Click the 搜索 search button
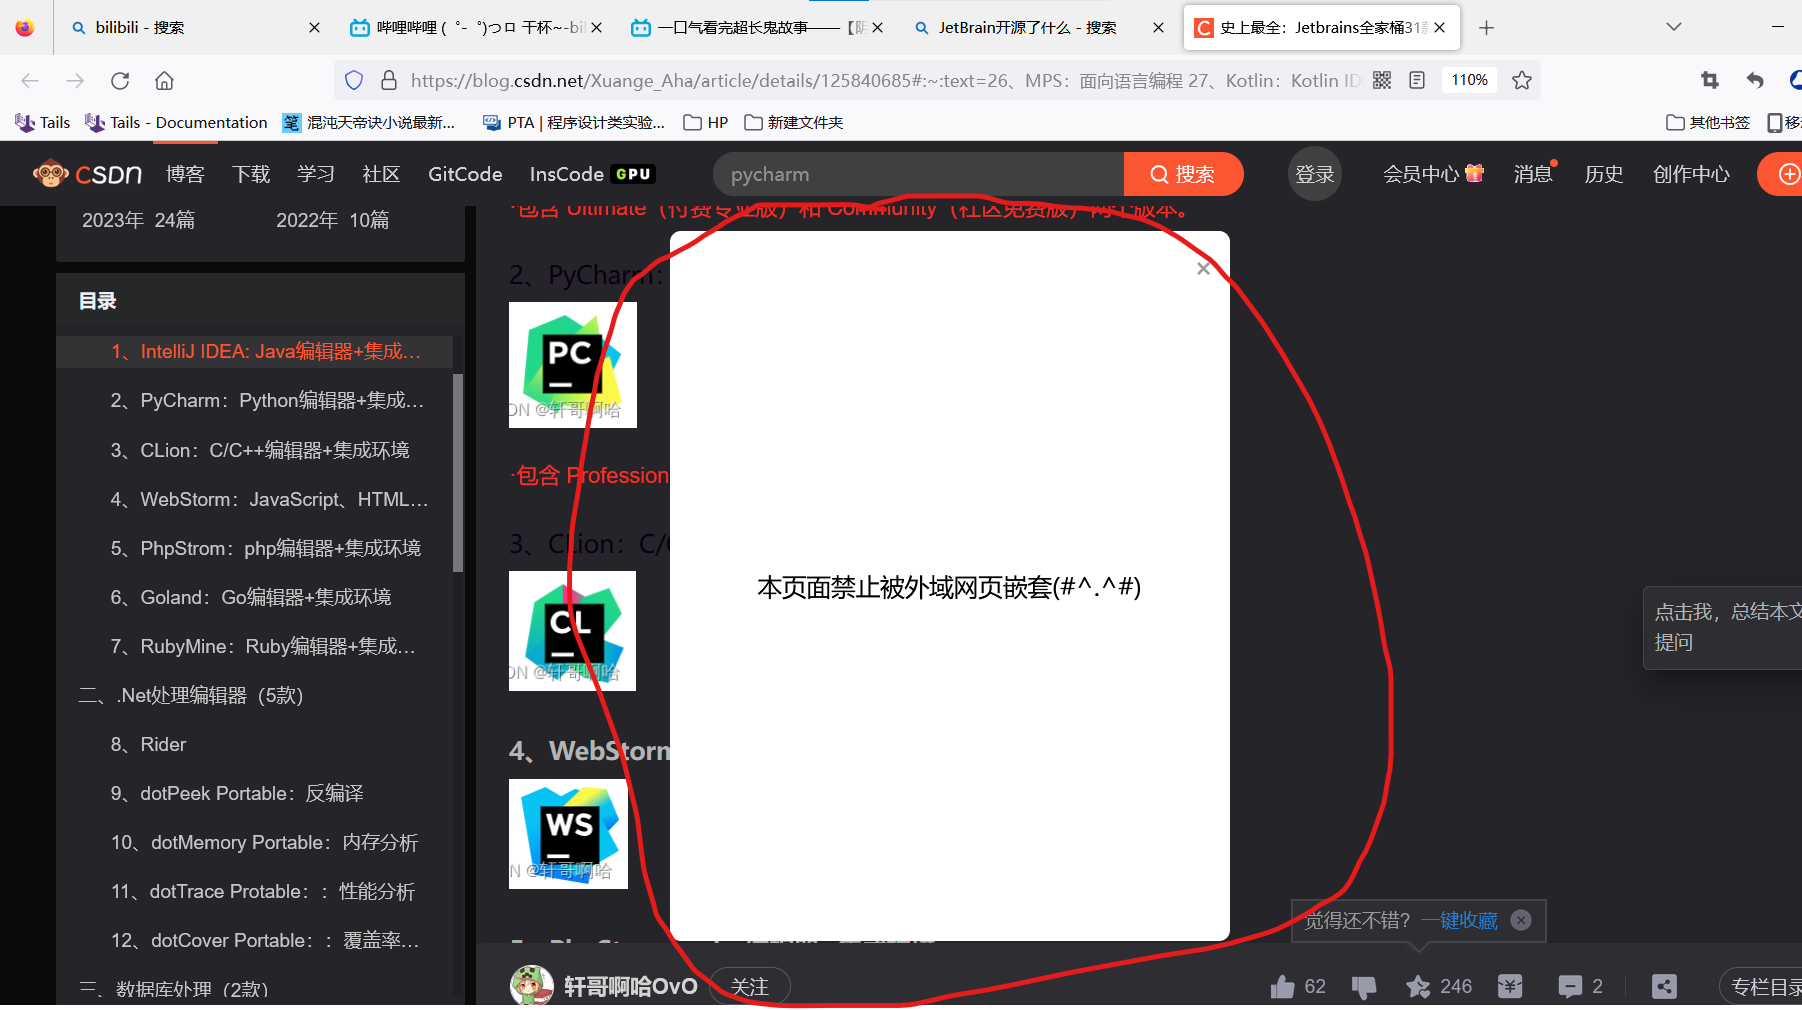The height and width of the screenshot is (1010, 1802). point(1183,174)
